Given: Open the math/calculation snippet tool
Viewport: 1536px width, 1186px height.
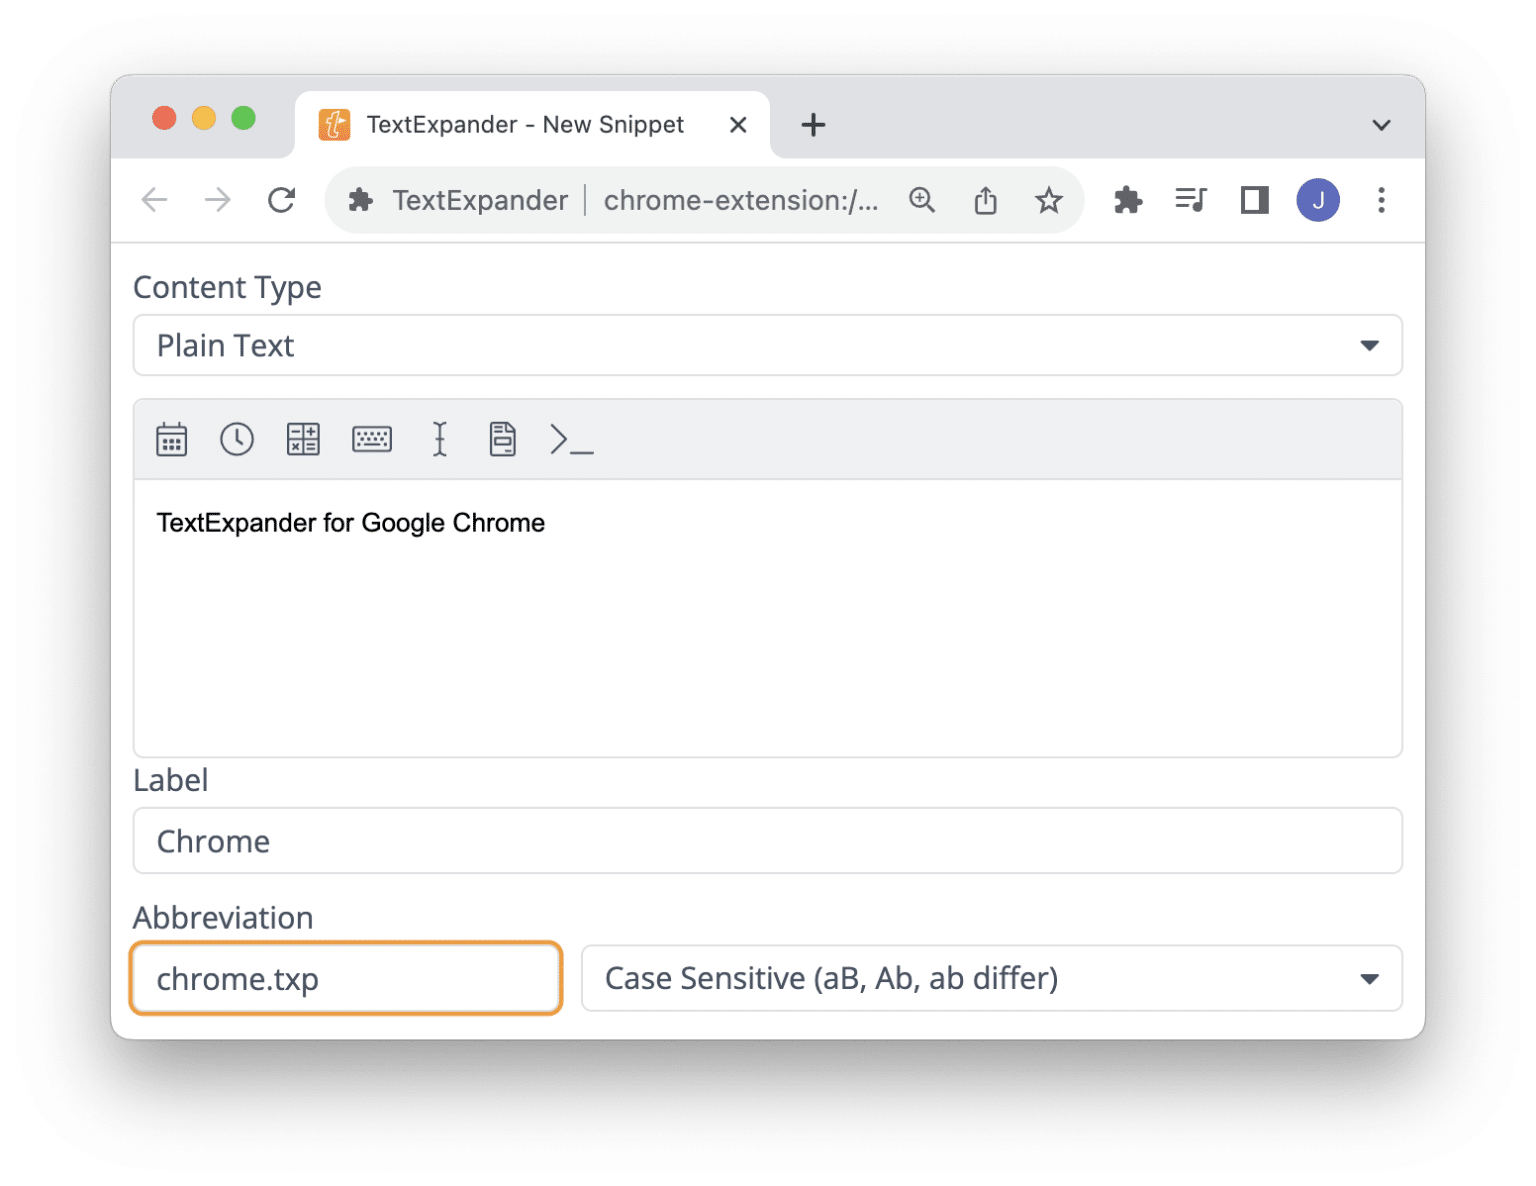Looking at the screenshot, I should [x=303, y=438].
